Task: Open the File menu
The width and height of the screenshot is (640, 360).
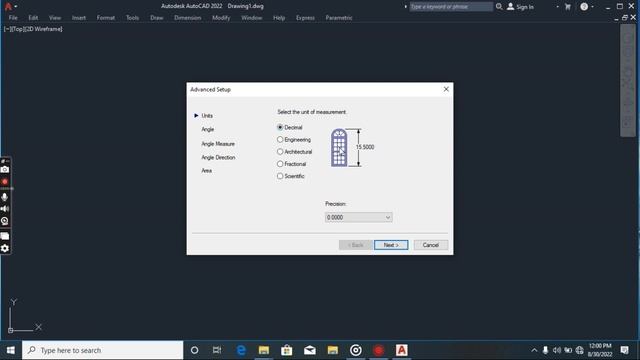Action: 13,18
